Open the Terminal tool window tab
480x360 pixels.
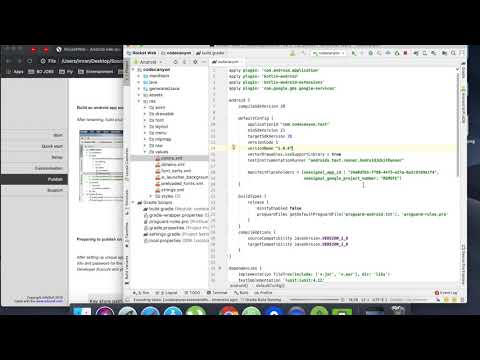tap(217, 293)
